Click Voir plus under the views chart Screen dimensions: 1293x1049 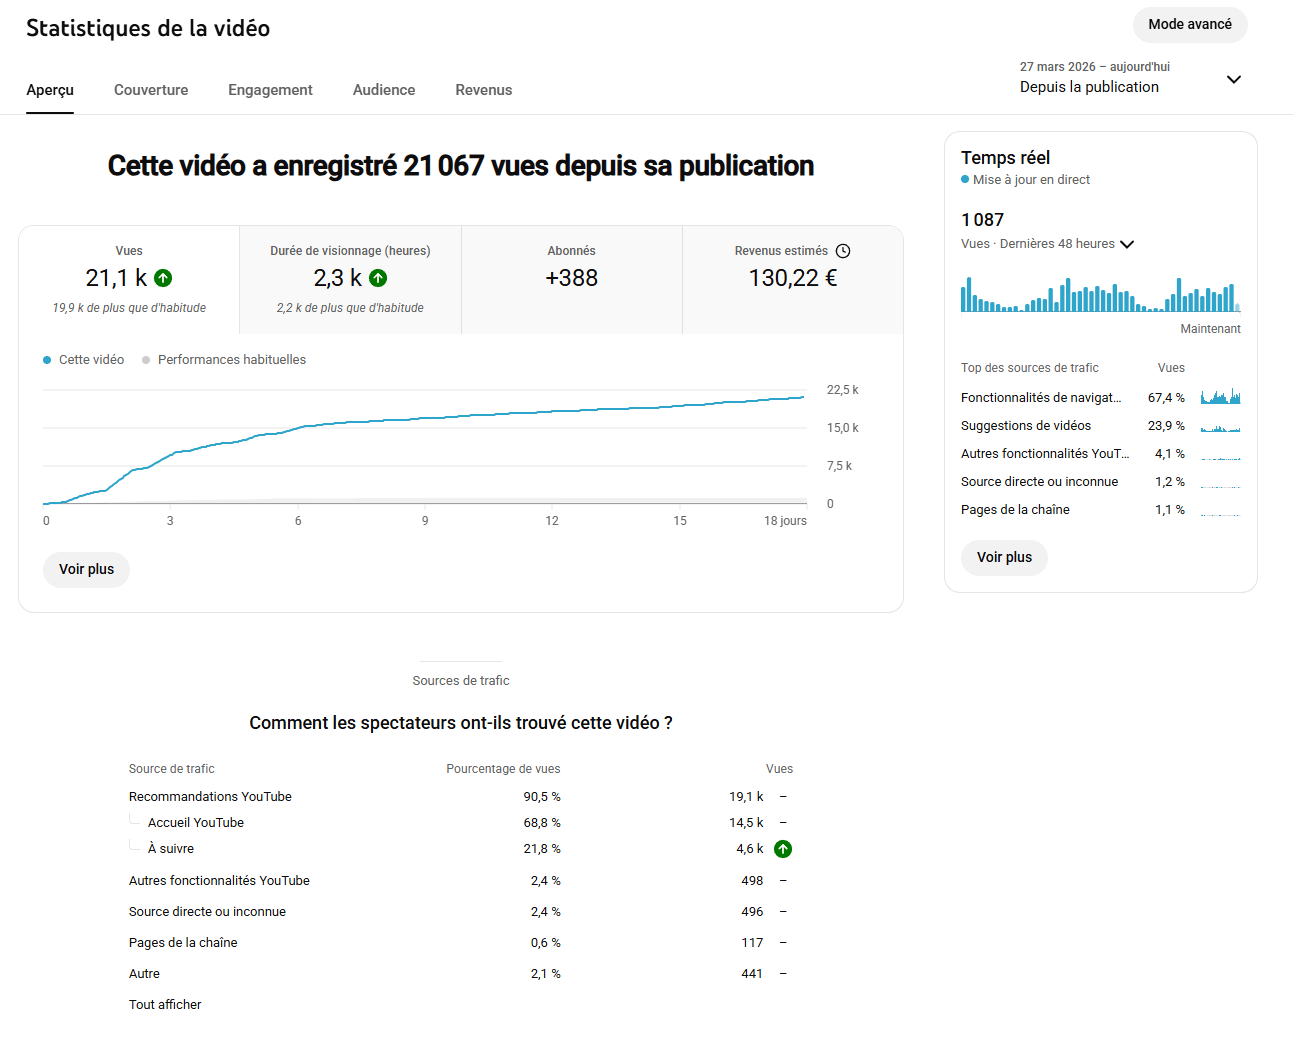point(87,570)
